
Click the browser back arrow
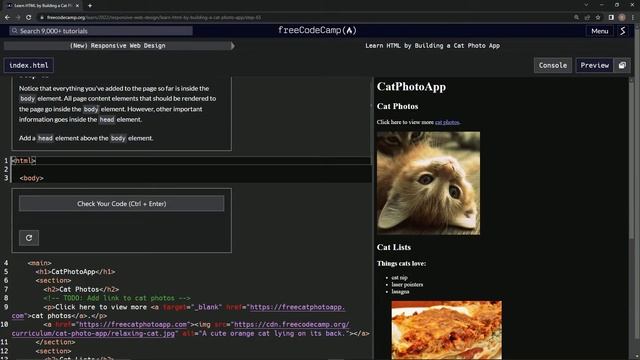[x=7, y=18]
